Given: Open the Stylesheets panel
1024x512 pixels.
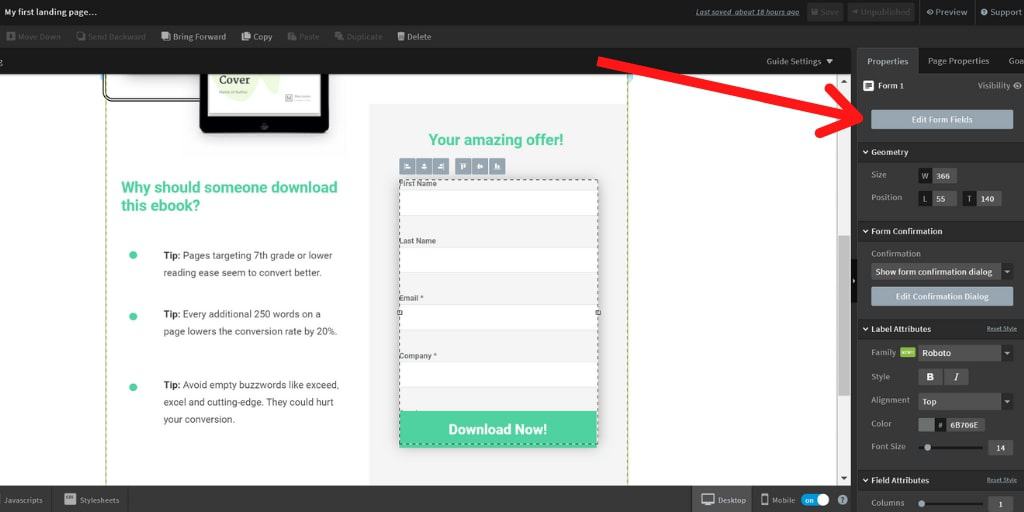Looking at the screenshot, I should click(x=91, y=500).
